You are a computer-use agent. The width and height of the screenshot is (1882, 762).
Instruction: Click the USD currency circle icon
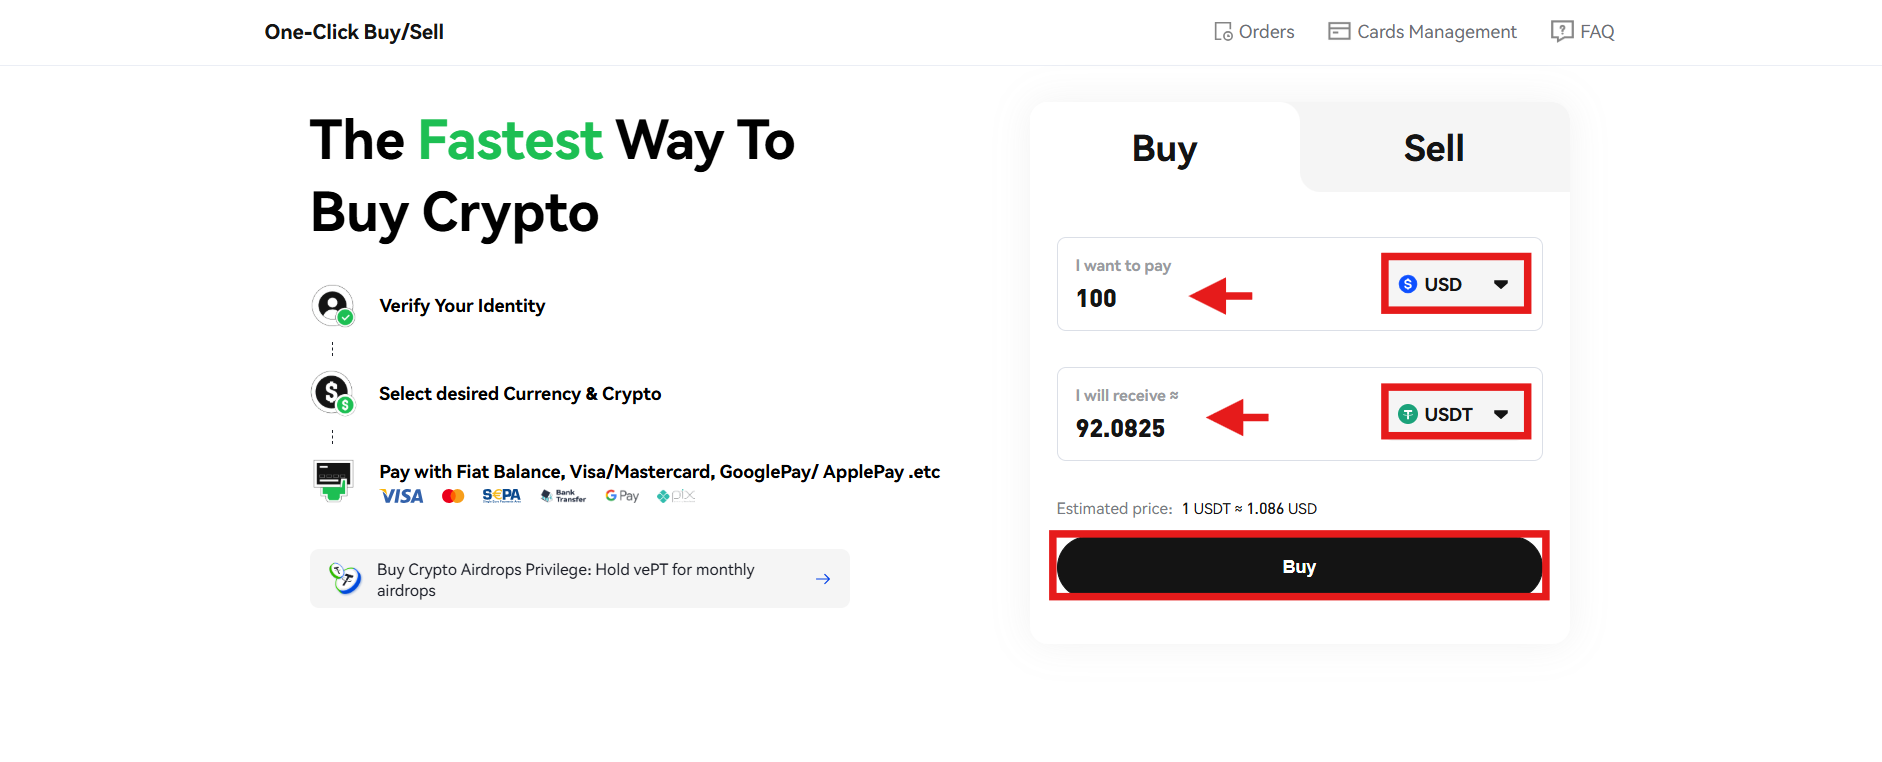click(x=1406, y=284)
